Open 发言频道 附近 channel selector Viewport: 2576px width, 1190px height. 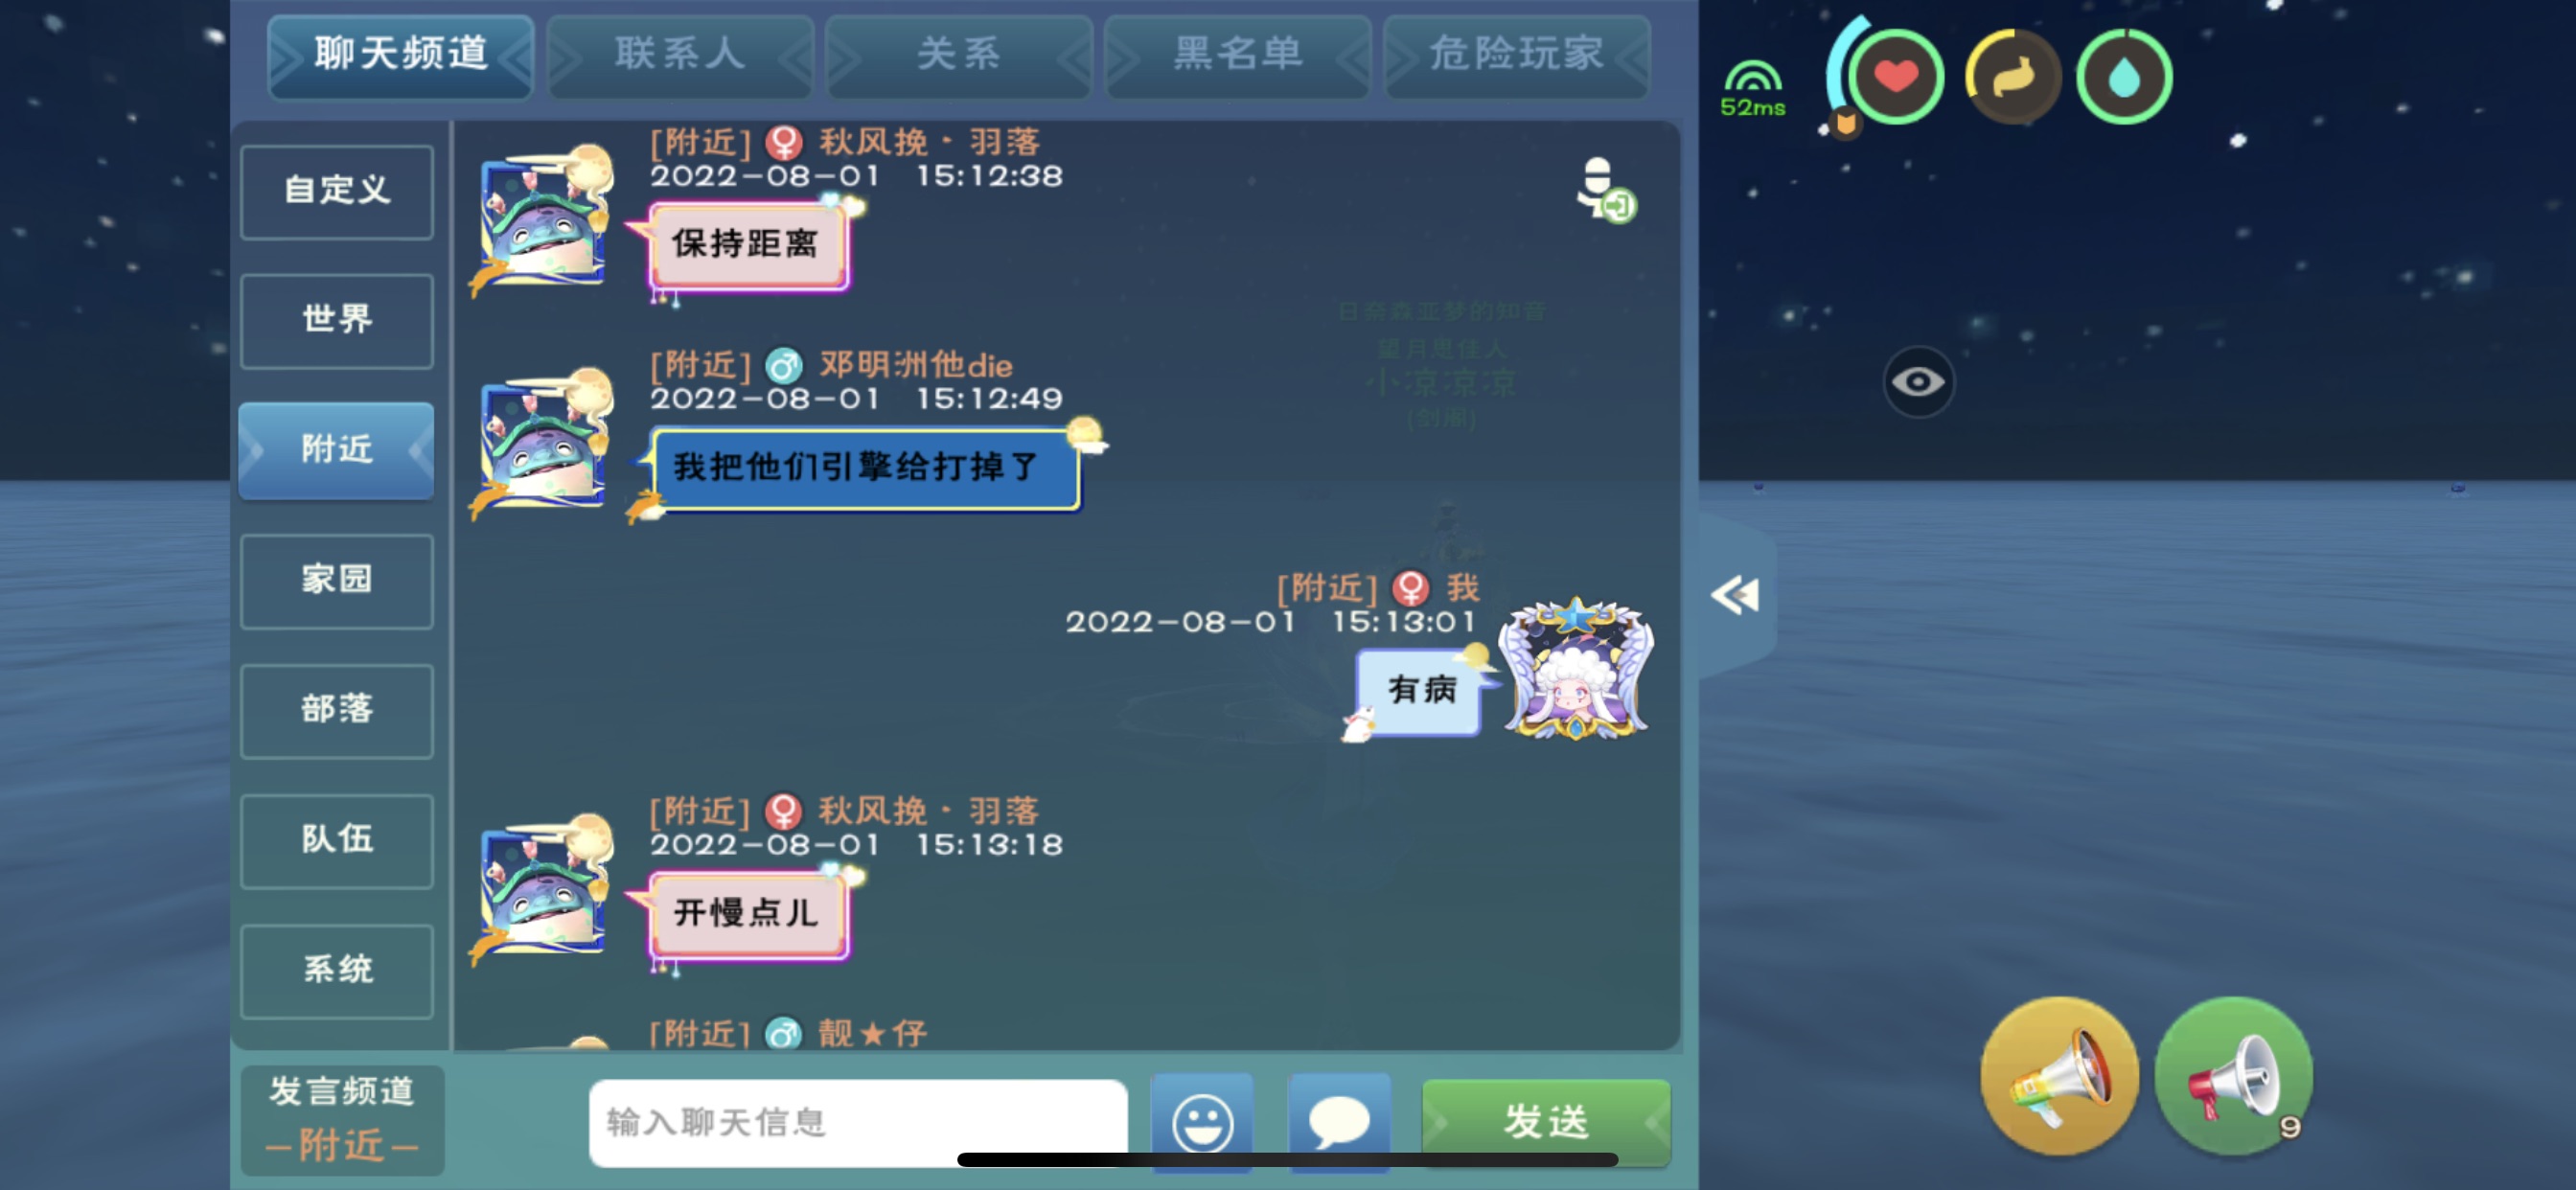point(342,1120)
